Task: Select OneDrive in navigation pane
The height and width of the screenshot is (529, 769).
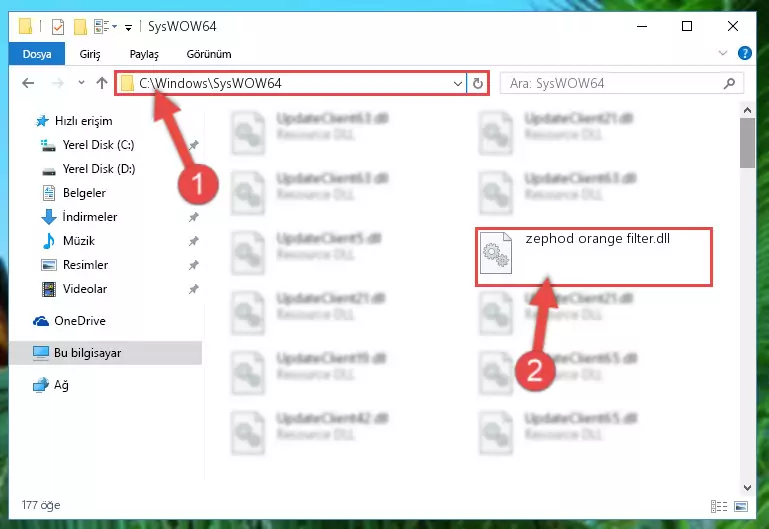Action: (79, 321)
